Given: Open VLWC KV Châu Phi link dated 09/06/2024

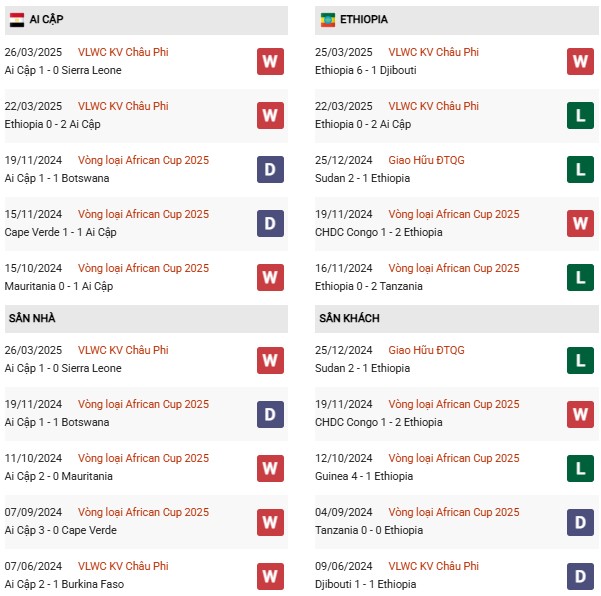Looking at the screenshot, I should 434,566.
